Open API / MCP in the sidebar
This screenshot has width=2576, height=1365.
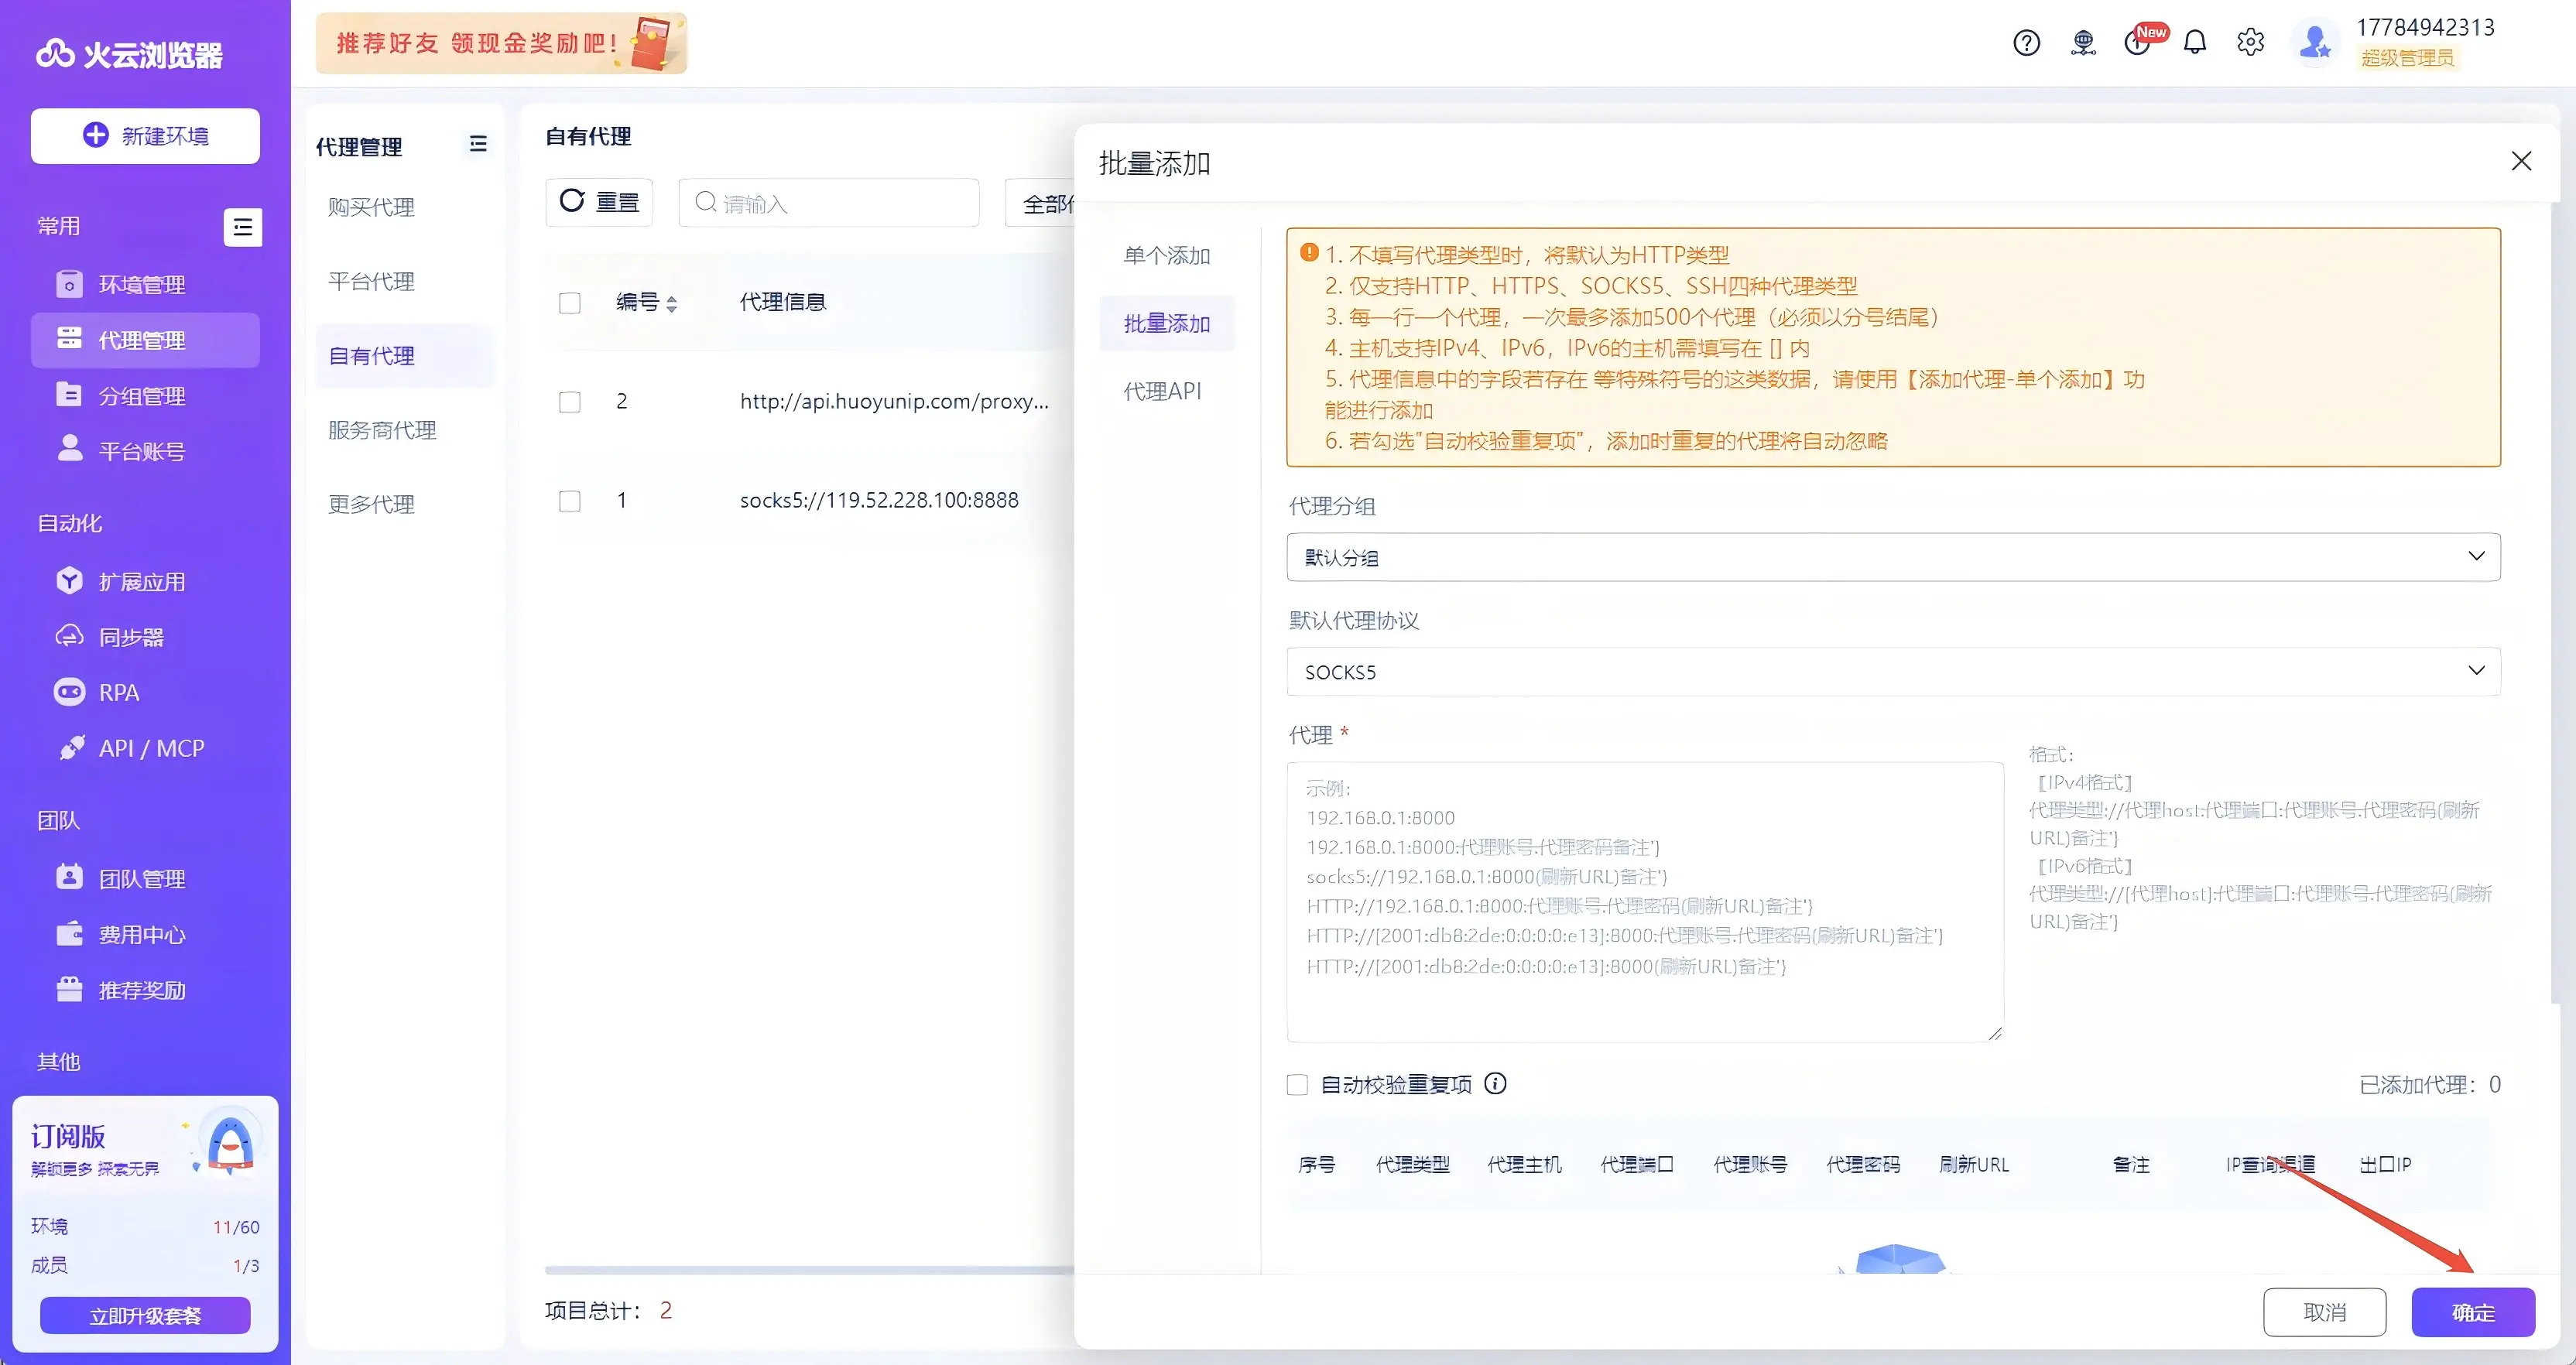(145, 749)
